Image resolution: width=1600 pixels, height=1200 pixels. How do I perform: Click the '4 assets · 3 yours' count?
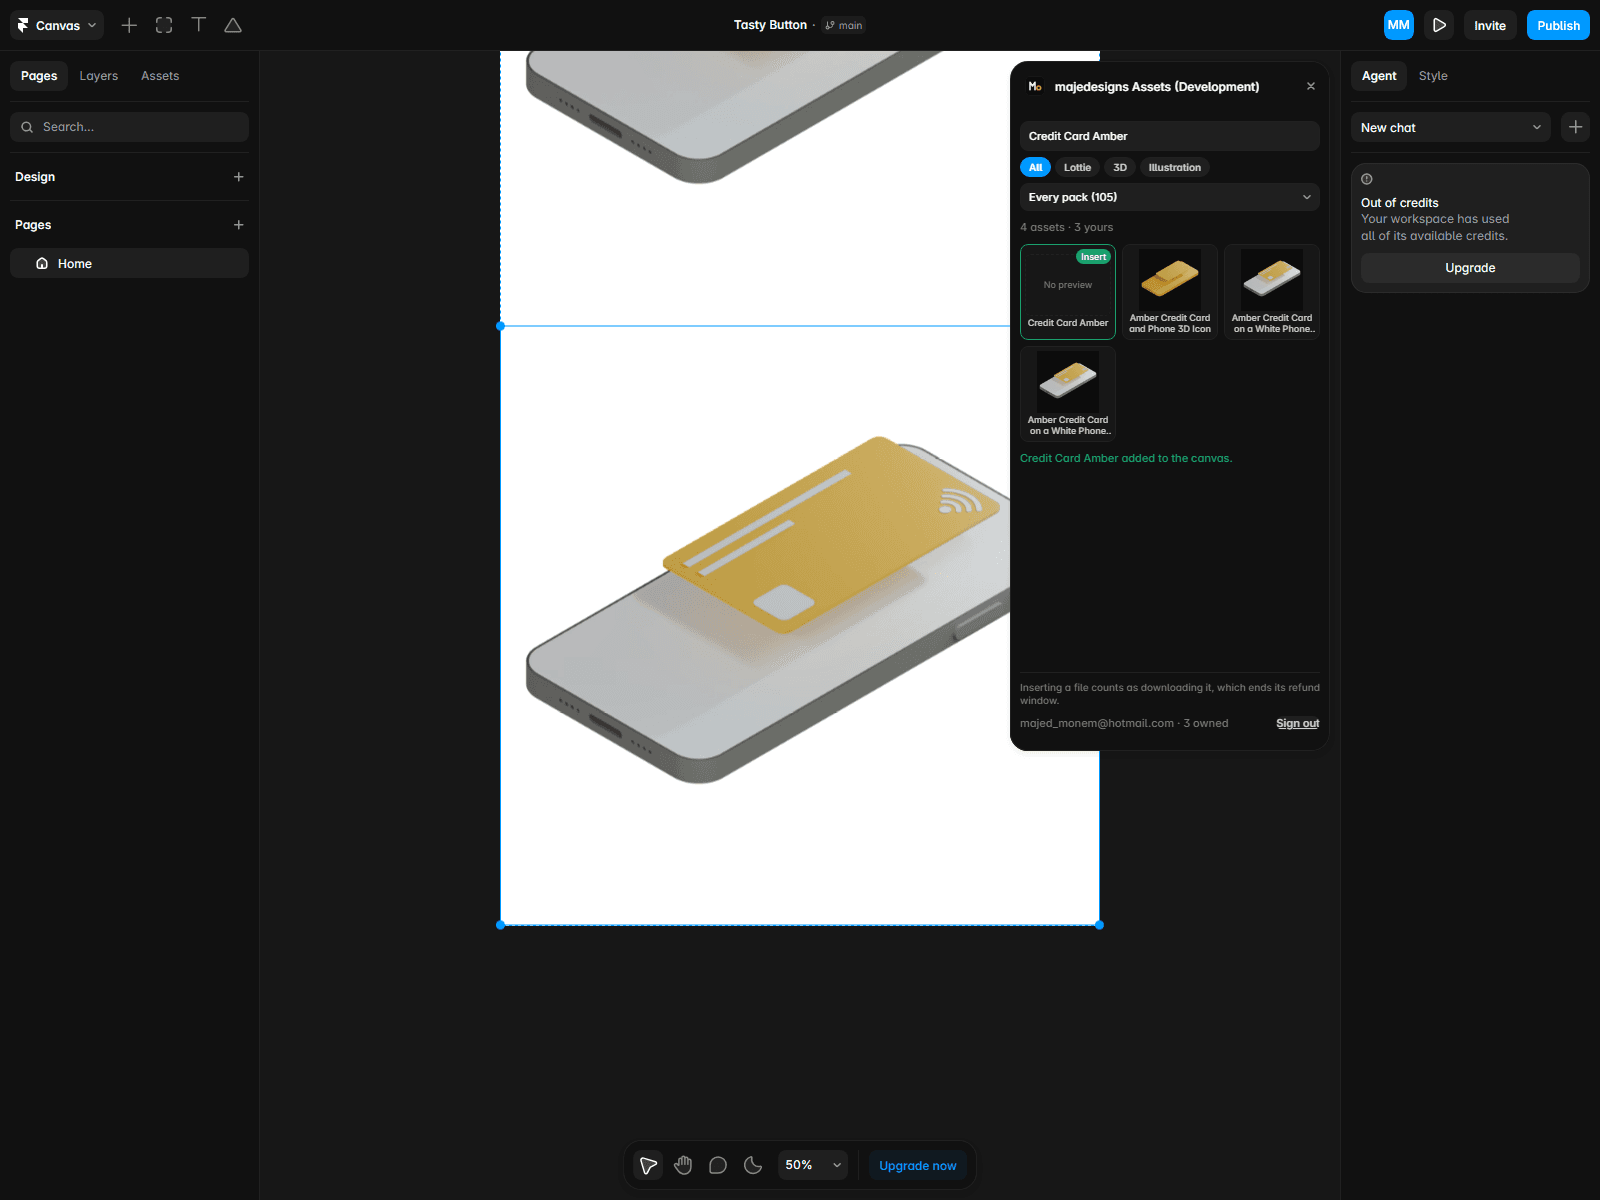(1066, 227)
